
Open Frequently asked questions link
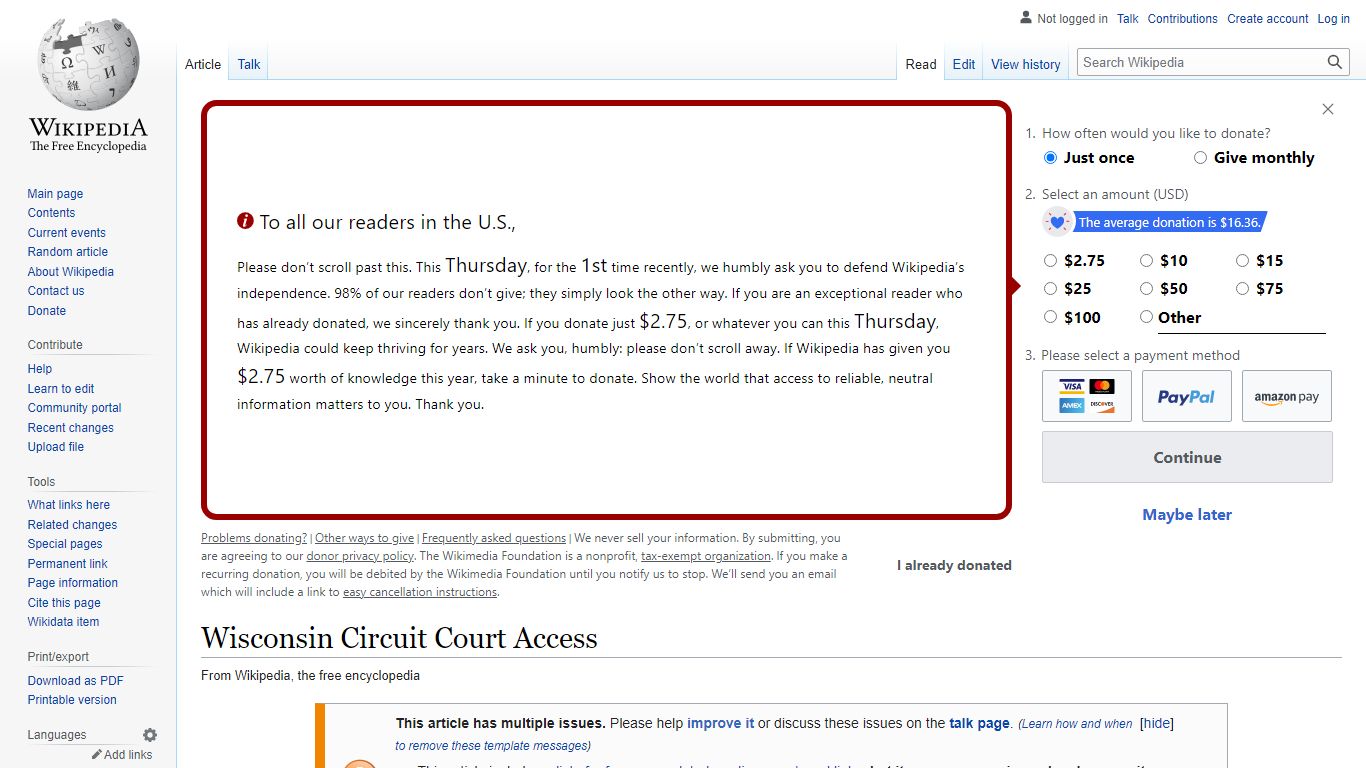point(494,538)
